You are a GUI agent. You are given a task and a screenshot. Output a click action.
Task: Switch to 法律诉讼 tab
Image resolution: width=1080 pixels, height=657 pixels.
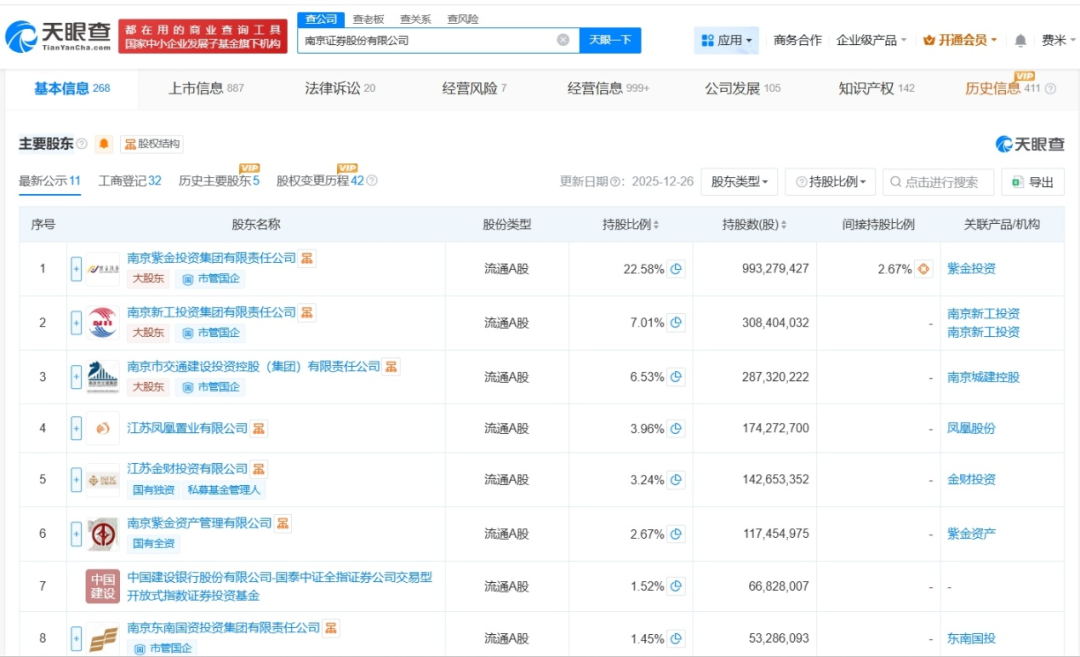pos(340,88)
